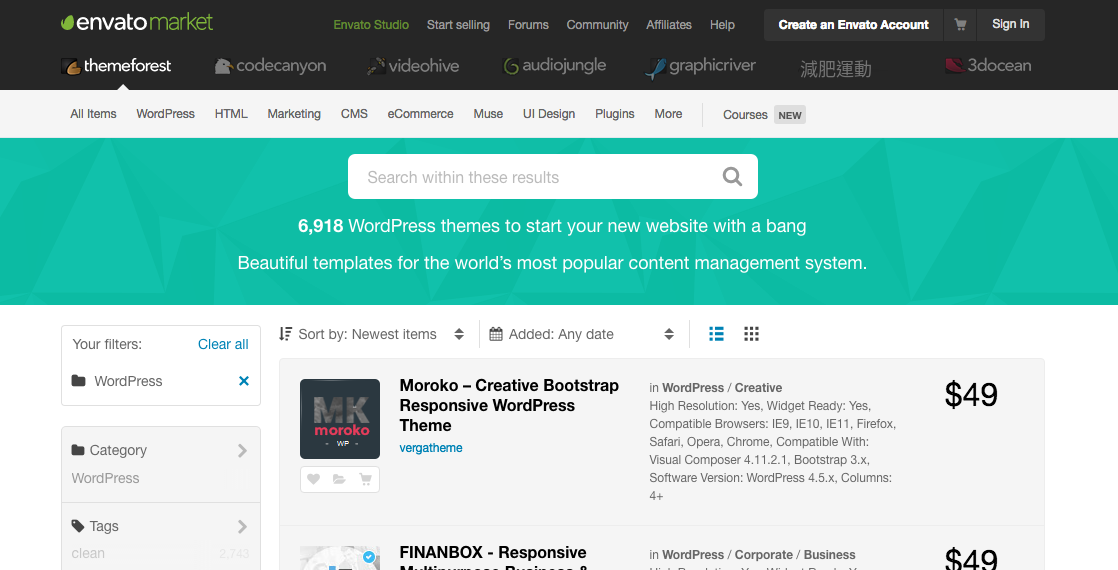
Task: Open the Moroko theme title link
Action: tap(509, 405)
